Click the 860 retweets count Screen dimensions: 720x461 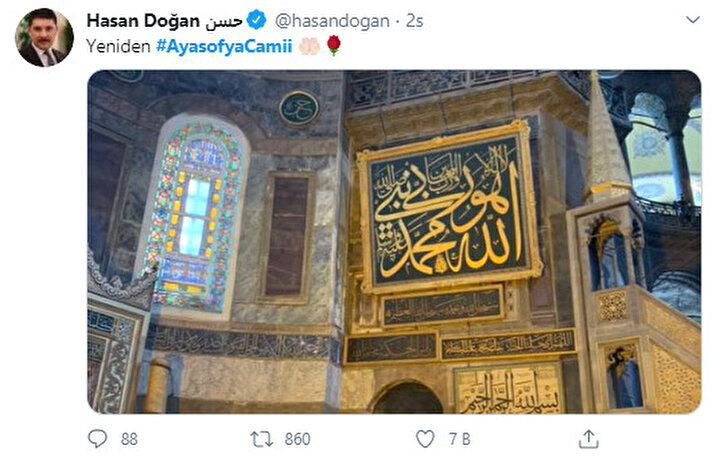[x=298, y=439]
